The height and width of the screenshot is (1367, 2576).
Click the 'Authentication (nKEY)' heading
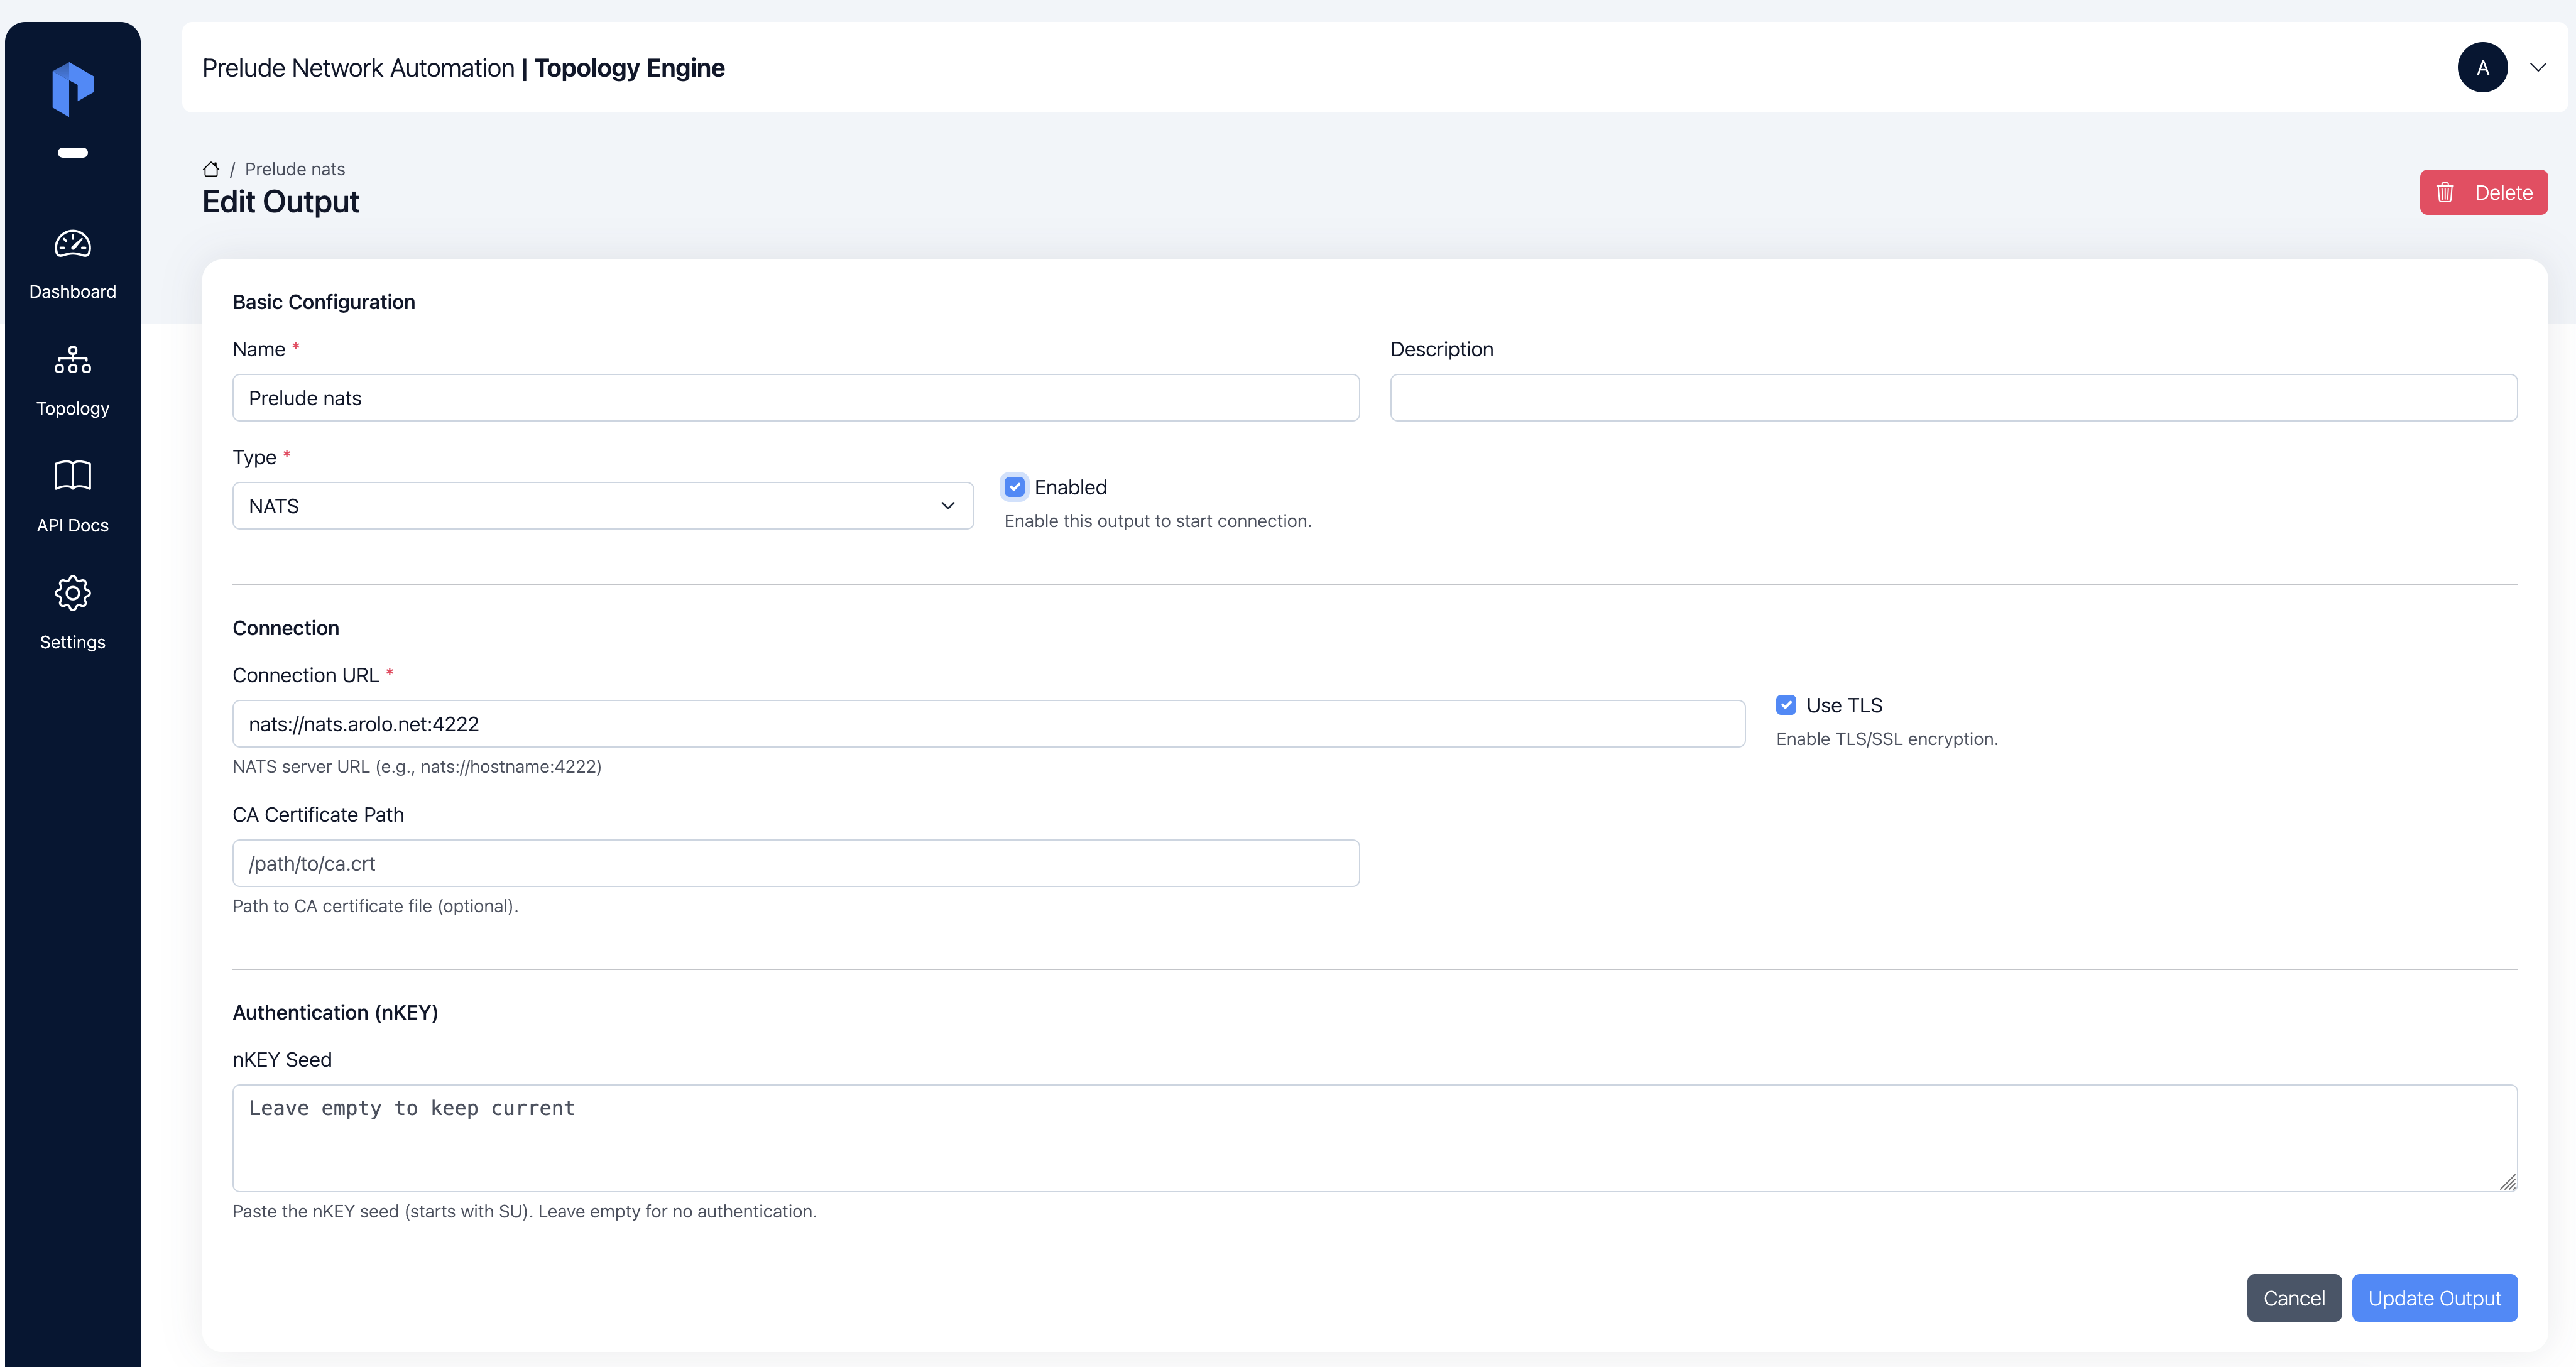point(335,1013)
